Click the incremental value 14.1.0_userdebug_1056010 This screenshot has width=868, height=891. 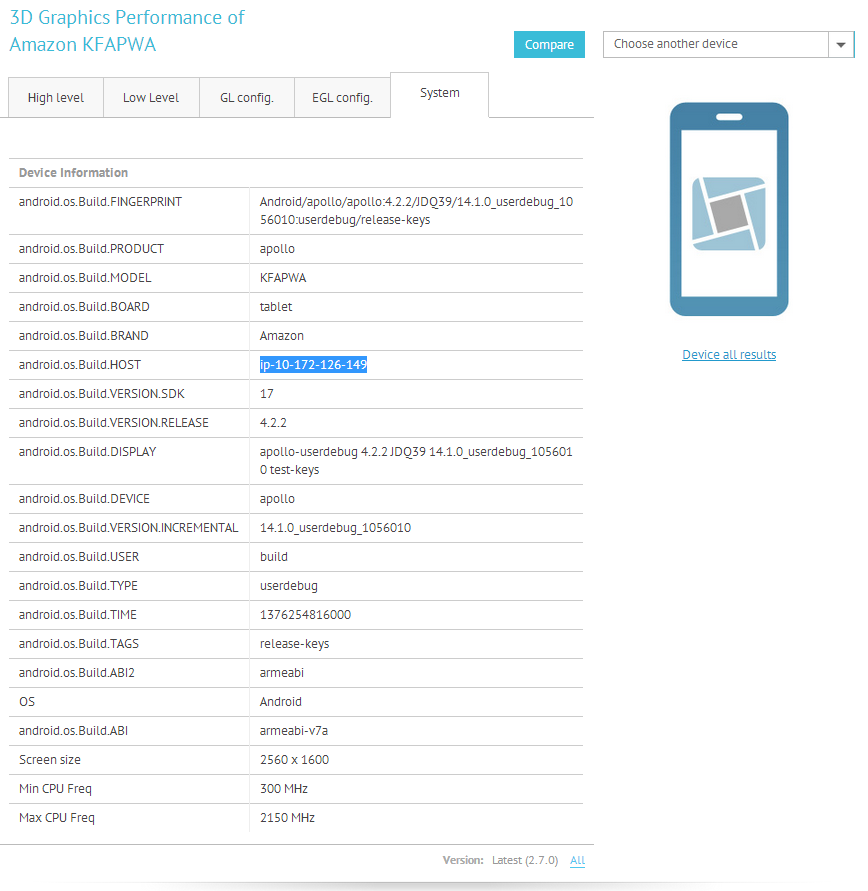(x=335, y=528)
